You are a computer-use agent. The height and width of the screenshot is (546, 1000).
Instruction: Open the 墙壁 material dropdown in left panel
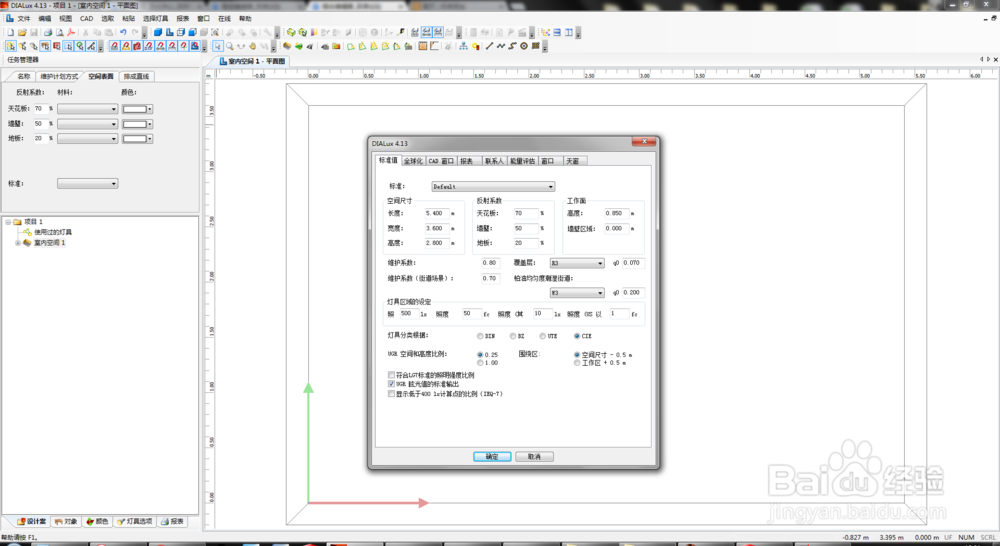point(87,124)
